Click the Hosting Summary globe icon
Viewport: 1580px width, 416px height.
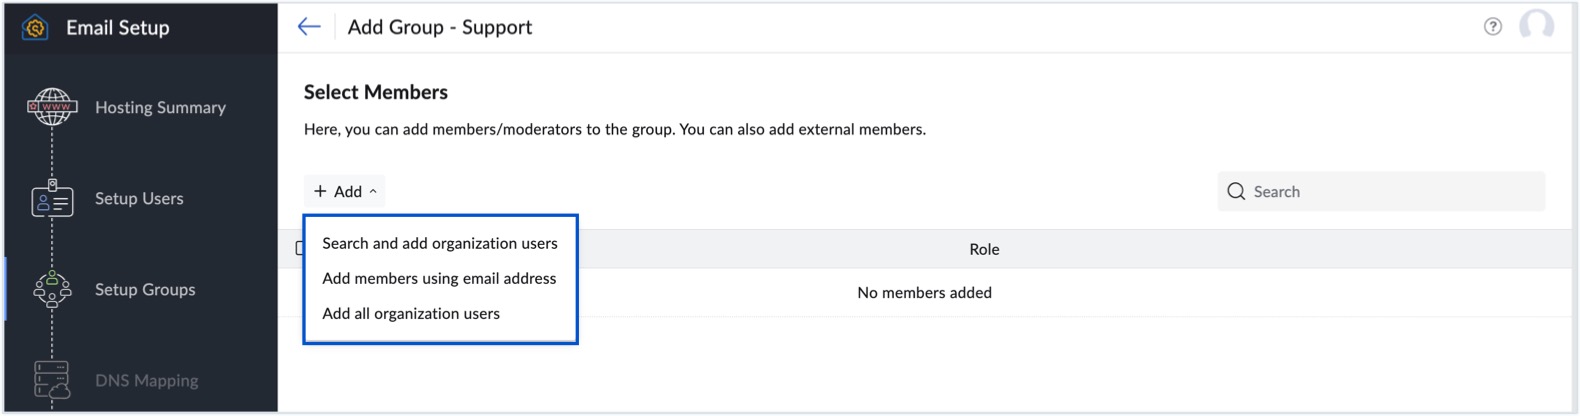[x=52, y=107]
